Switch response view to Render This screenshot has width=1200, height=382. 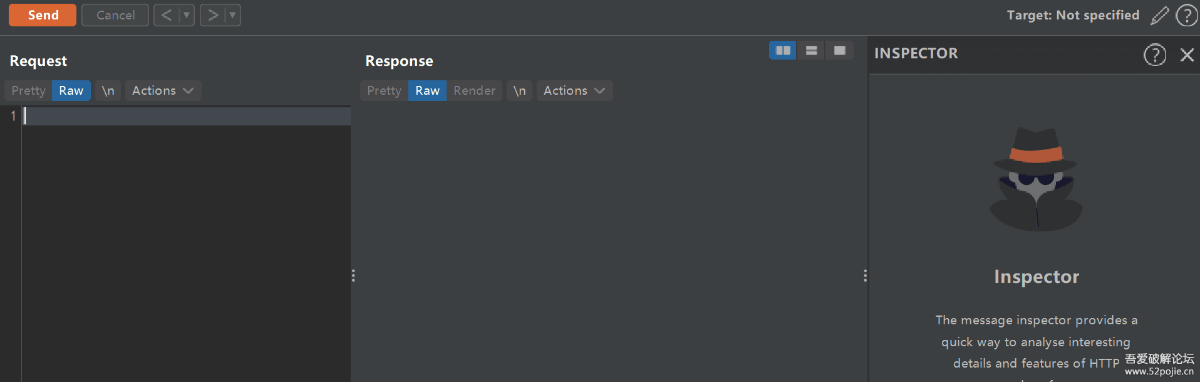click(x=474, y=90)
